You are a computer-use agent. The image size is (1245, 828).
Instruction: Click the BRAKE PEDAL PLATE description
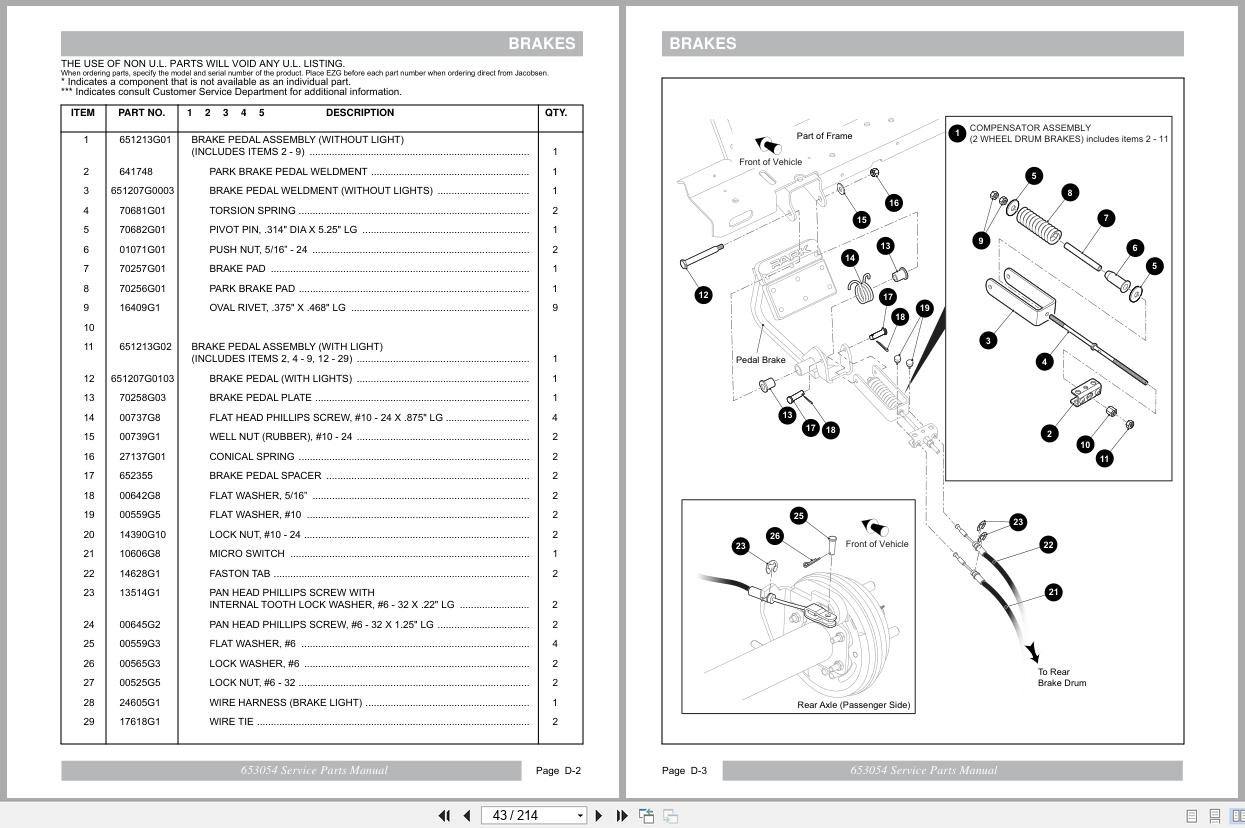260,398
